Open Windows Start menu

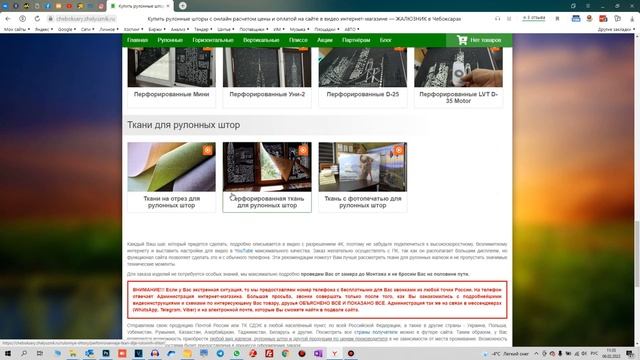coord(7,353)
